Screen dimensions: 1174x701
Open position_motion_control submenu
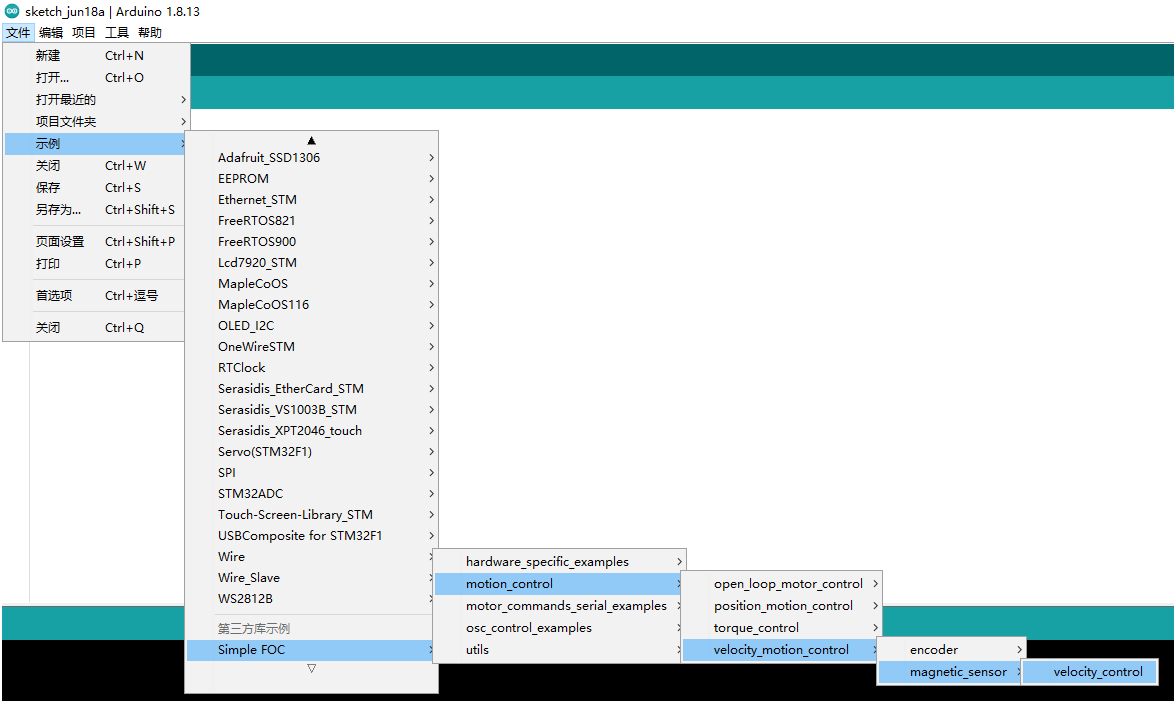pos(782,605)
